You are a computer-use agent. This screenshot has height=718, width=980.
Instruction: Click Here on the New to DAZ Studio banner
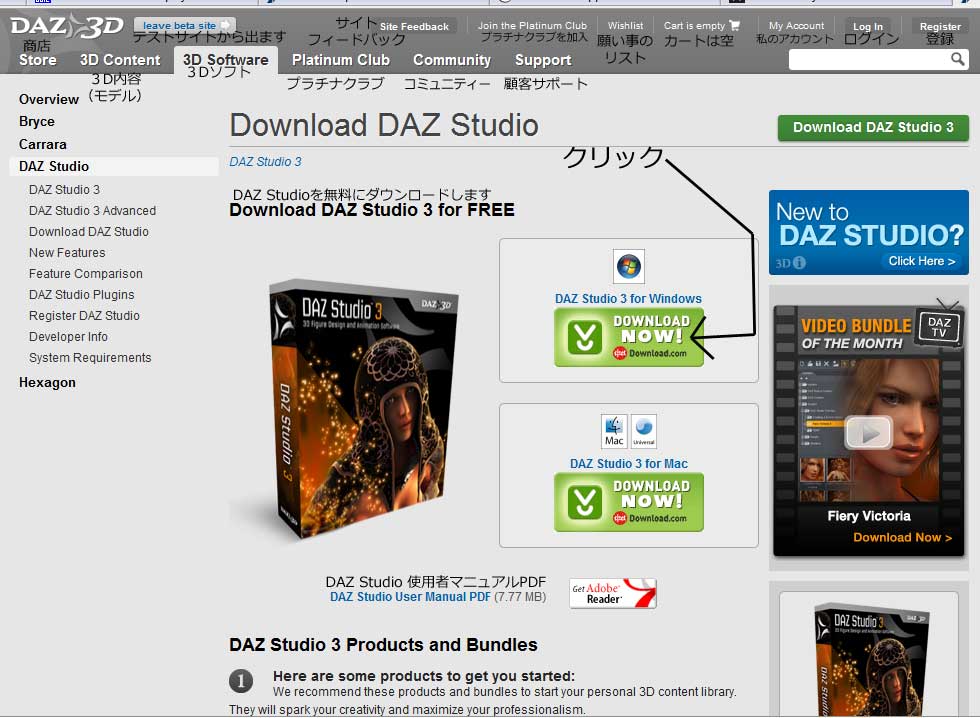coord(922,261)
